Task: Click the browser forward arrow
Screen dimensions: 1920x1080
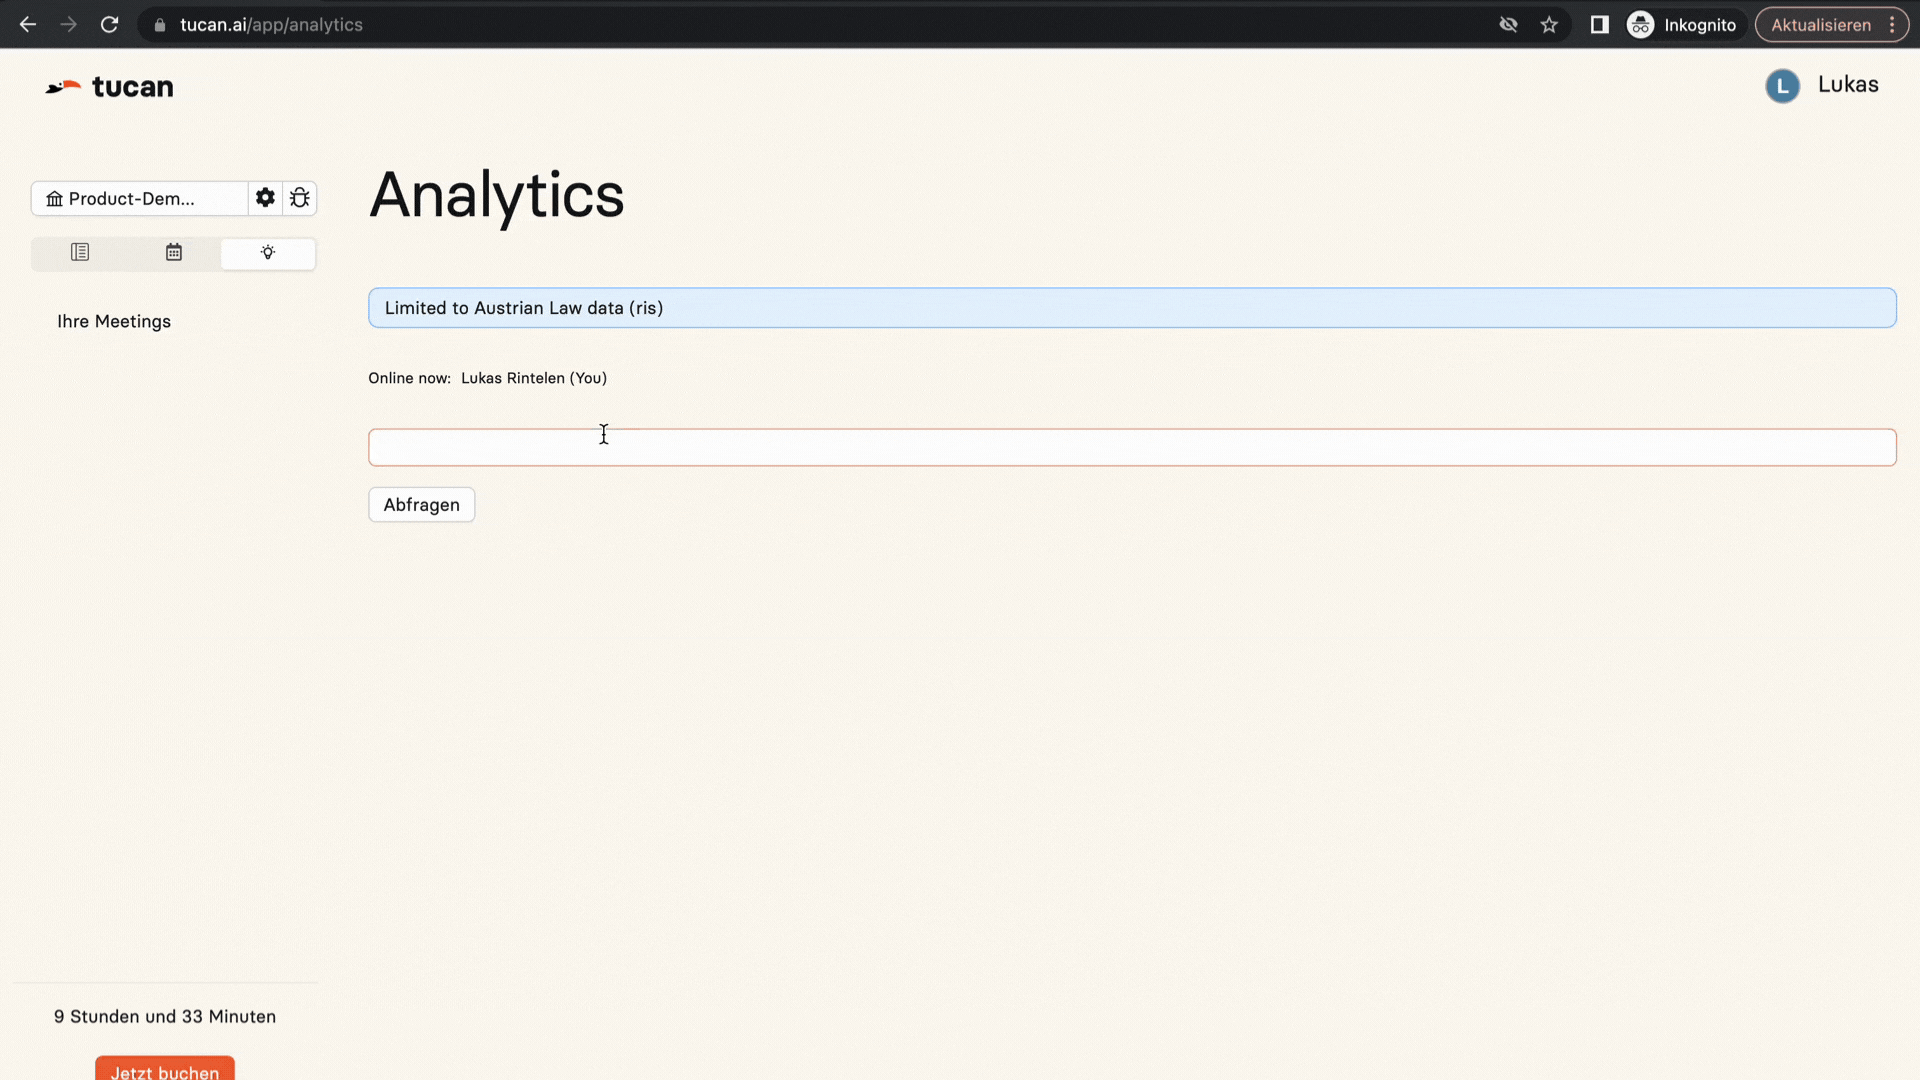Action: tap(68, 25)
